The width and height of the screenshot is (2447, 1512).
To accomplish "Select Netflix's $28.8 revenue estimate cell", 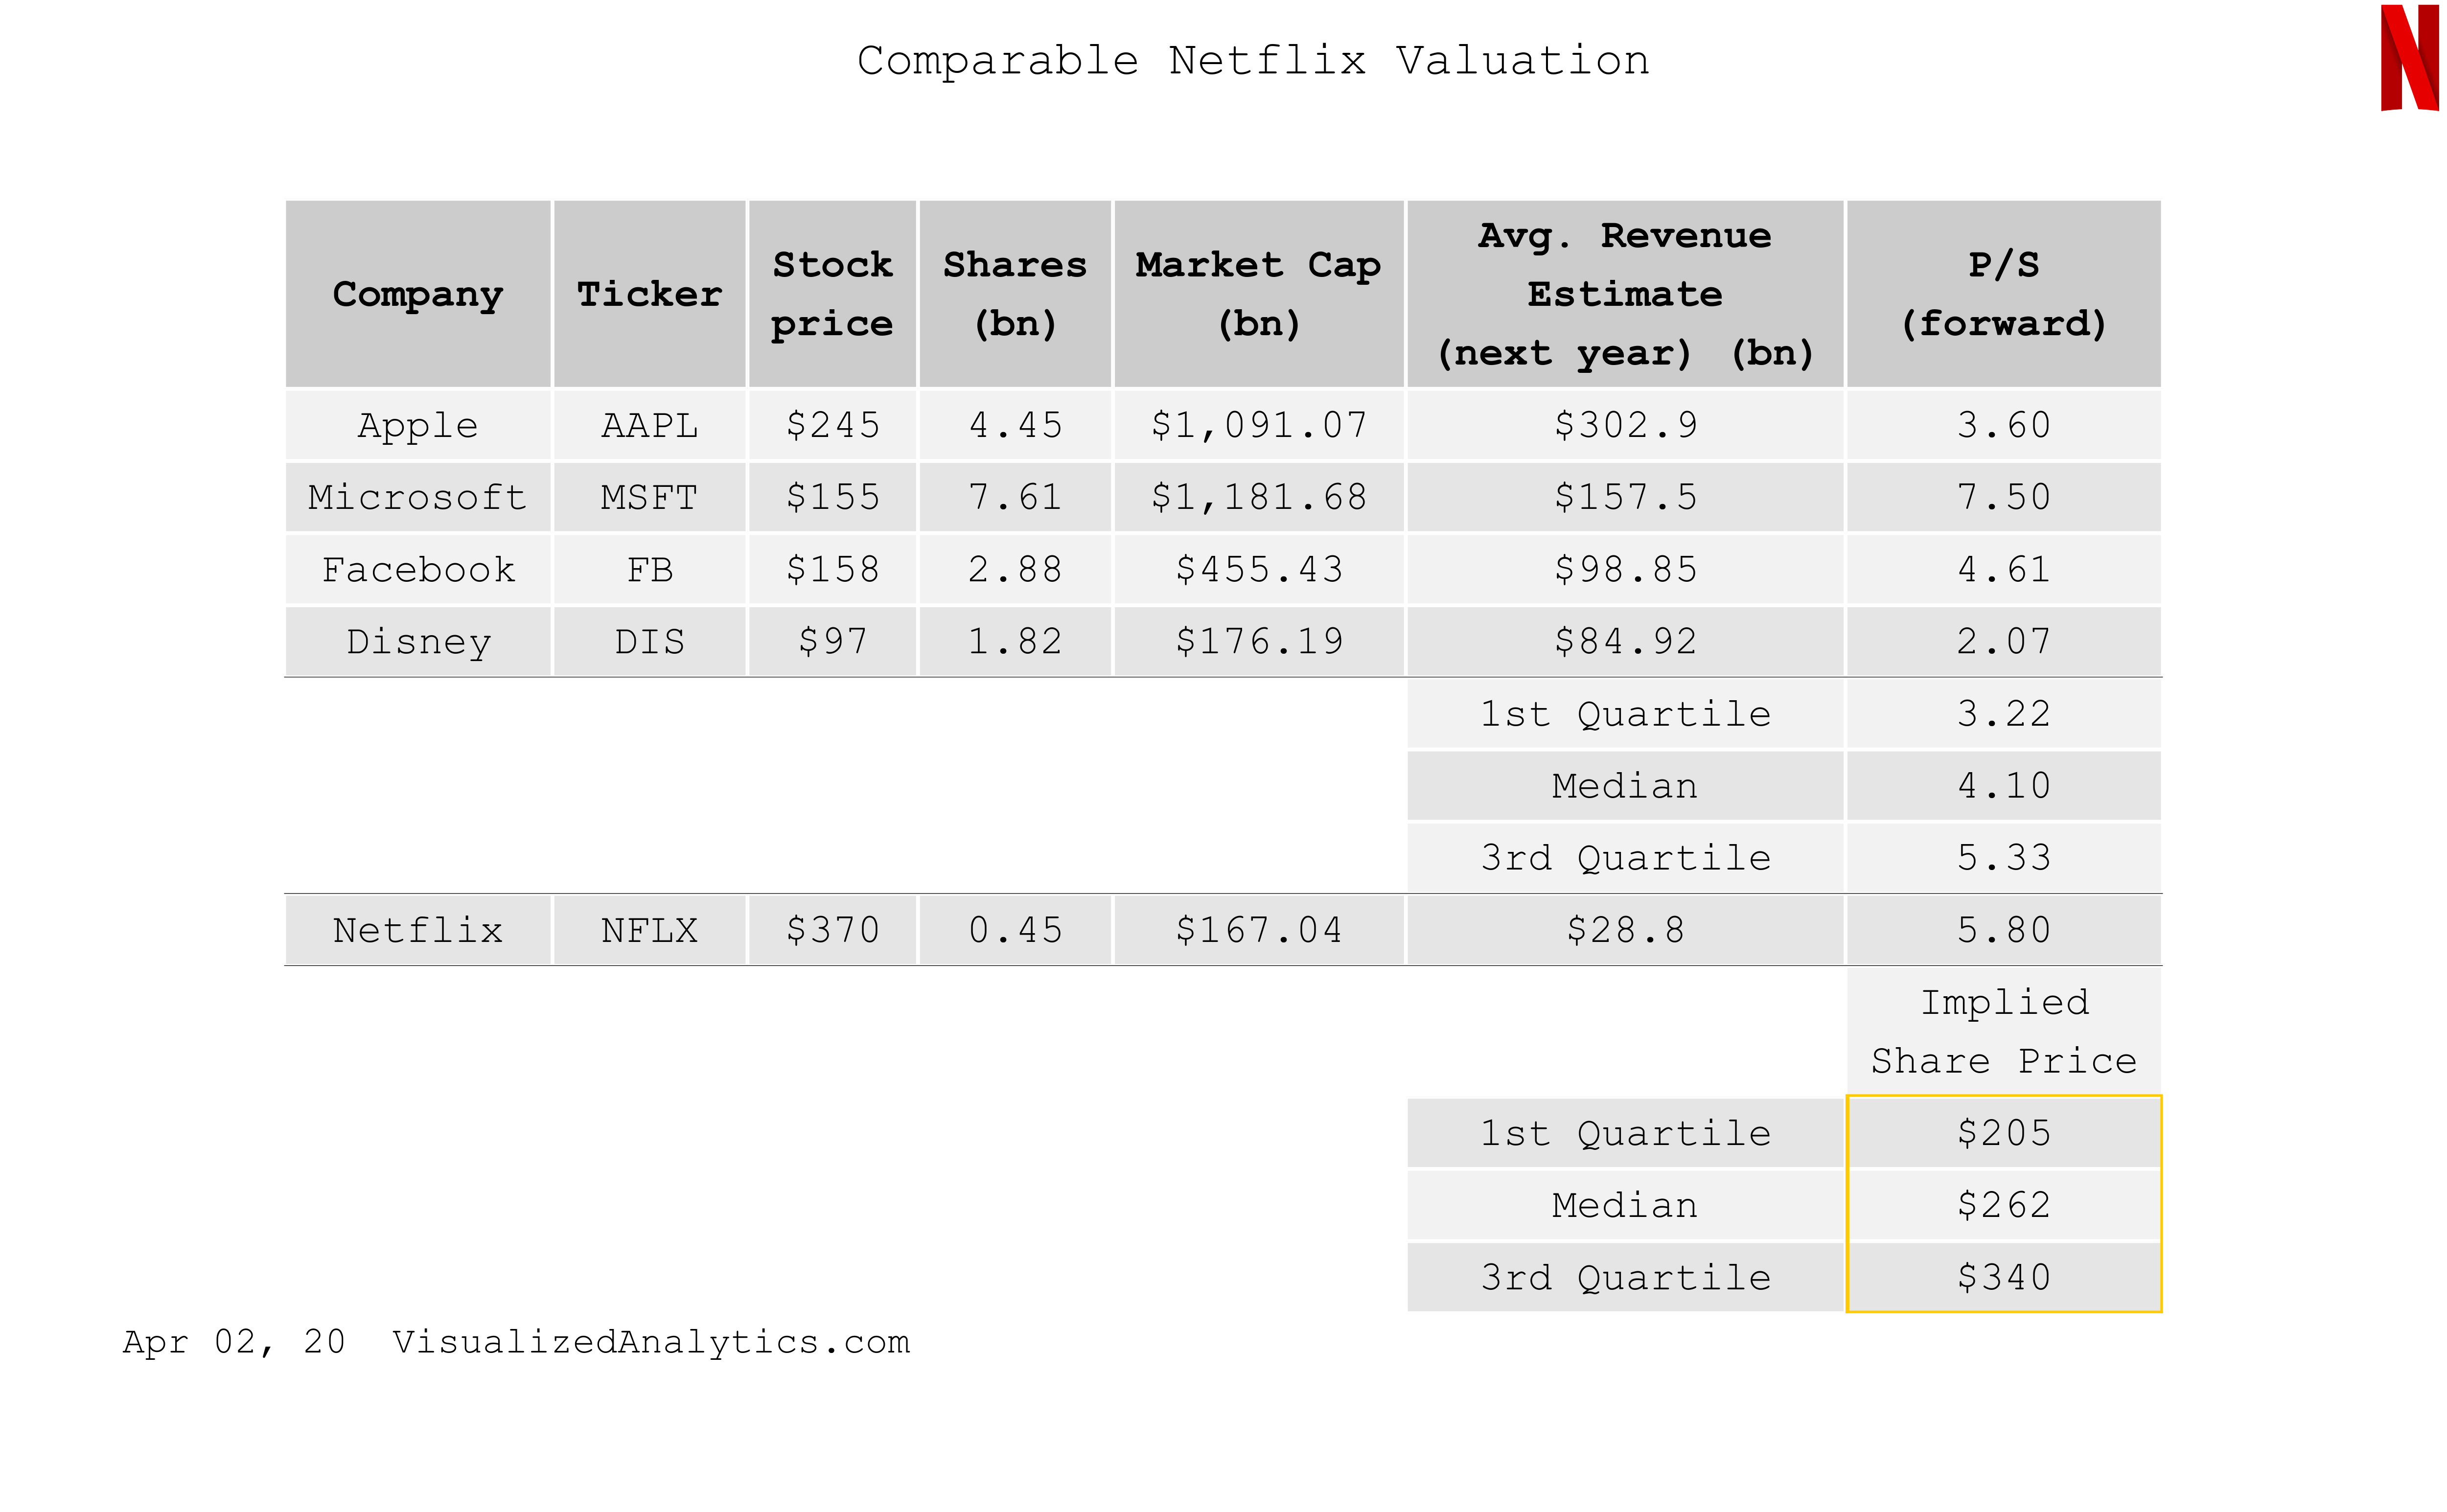I will [1624, 930].
